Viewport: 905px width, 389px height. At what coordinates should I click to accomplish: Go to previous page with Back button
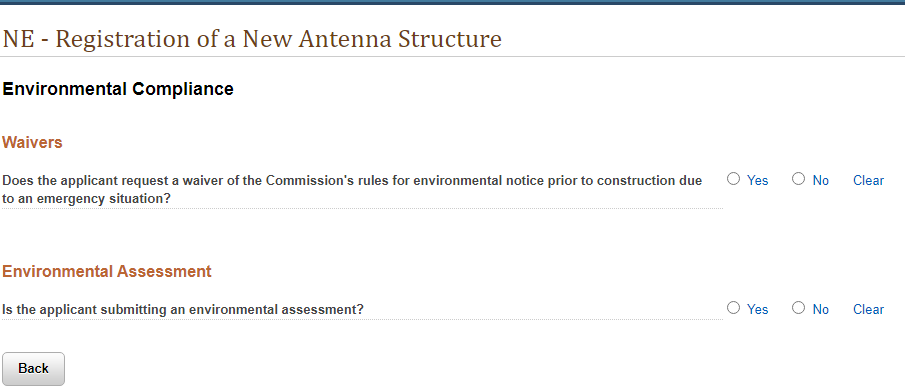[x=33, y=368]
